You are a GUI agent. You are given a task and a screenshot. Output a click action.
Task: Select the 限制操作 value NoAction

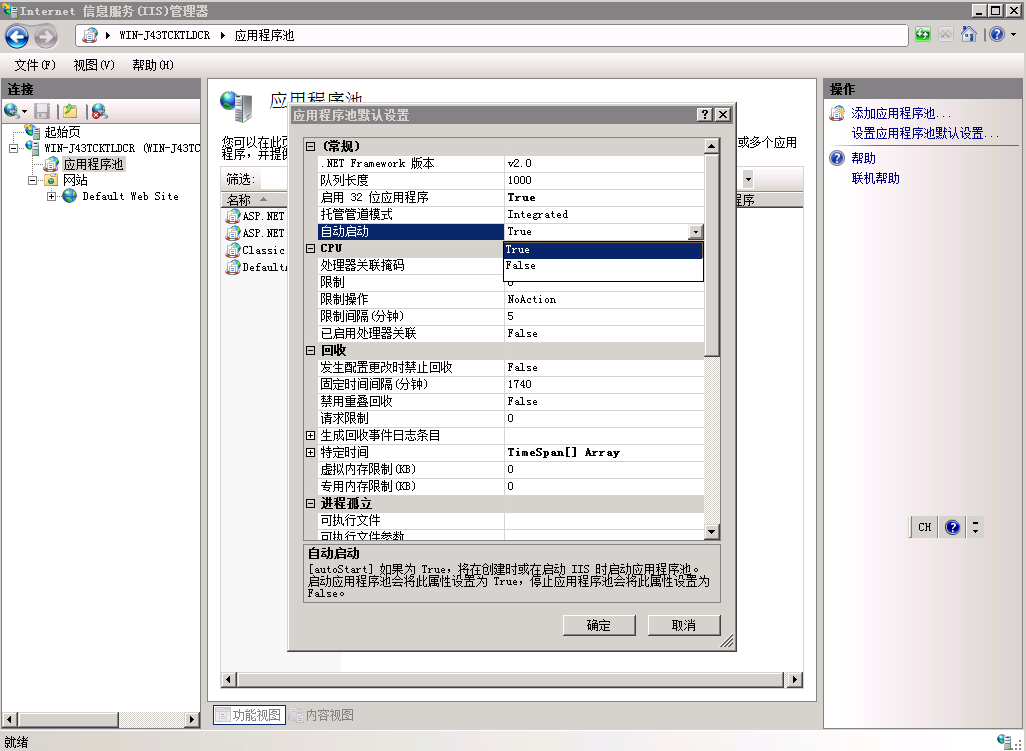(x=604, y=300)
